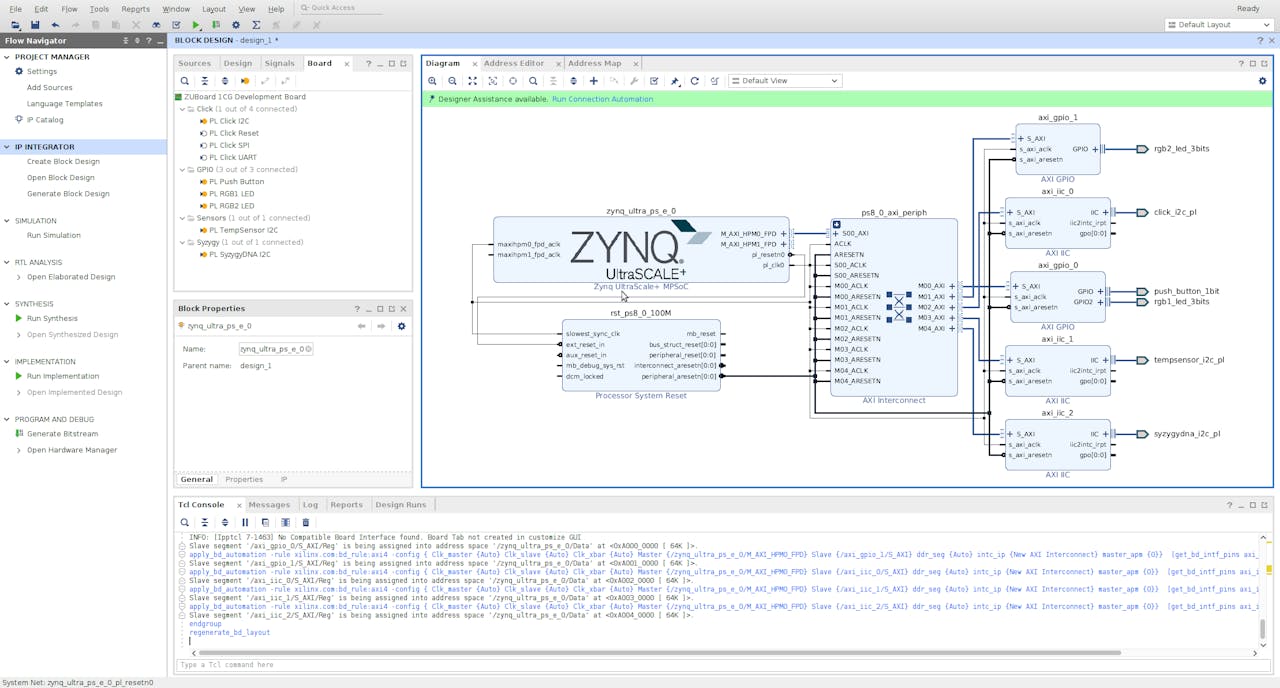This screenshot has width=1280, height=688.
Task: Zoom to fit the block diagram
Action: click(472, 81)
